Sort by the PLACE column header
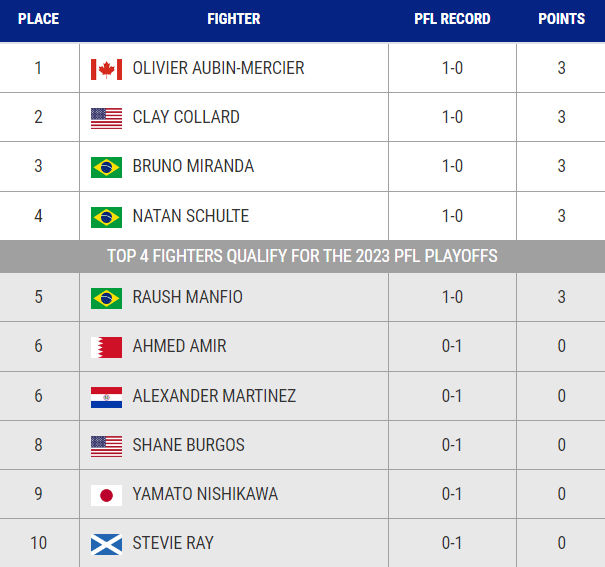Viewport: 605px width, 567px height. [x=39, y=19]
